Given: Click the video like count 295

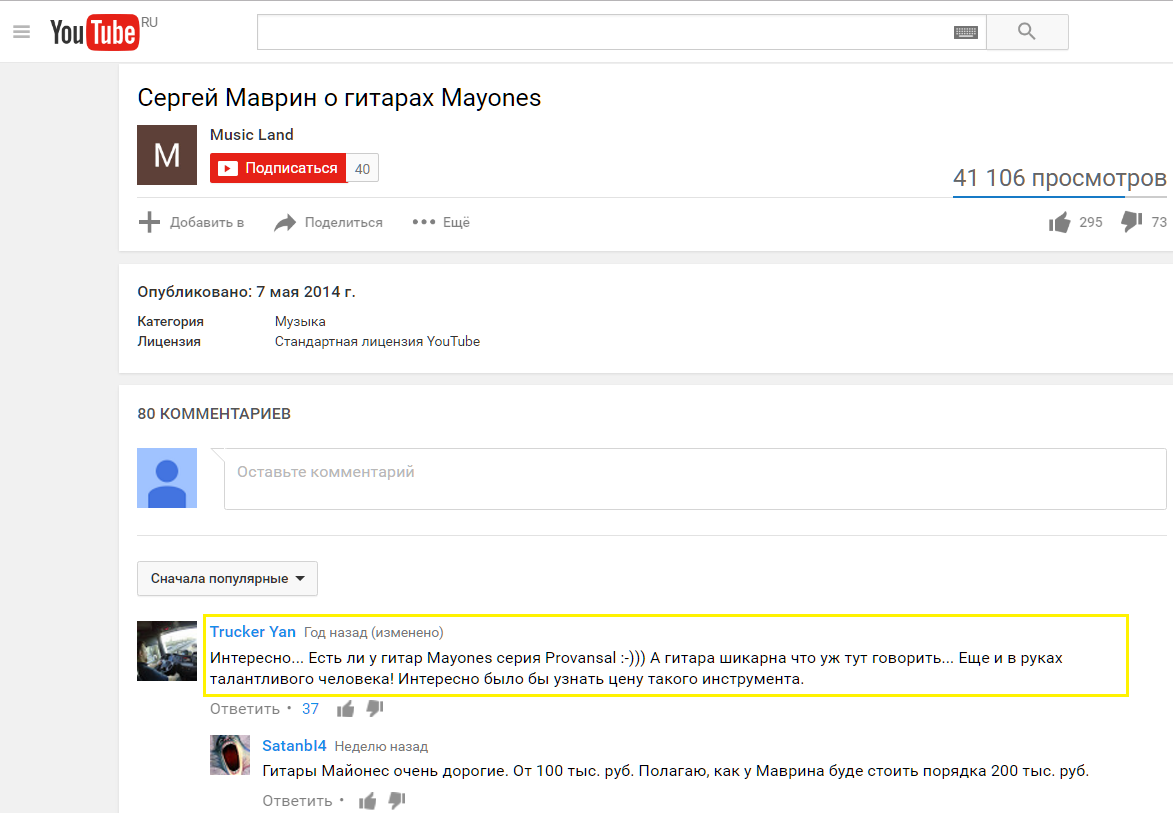Looking at the screenshot, I should click(1091, 222).
